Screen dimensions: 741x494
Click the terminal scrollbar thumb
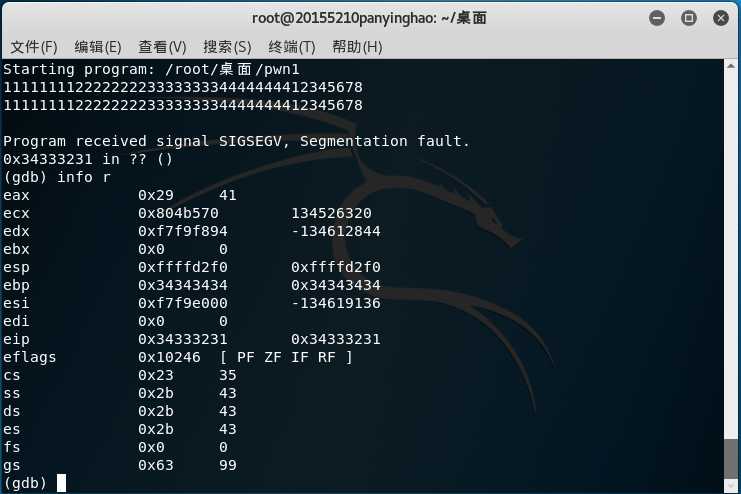pos(731,459)
